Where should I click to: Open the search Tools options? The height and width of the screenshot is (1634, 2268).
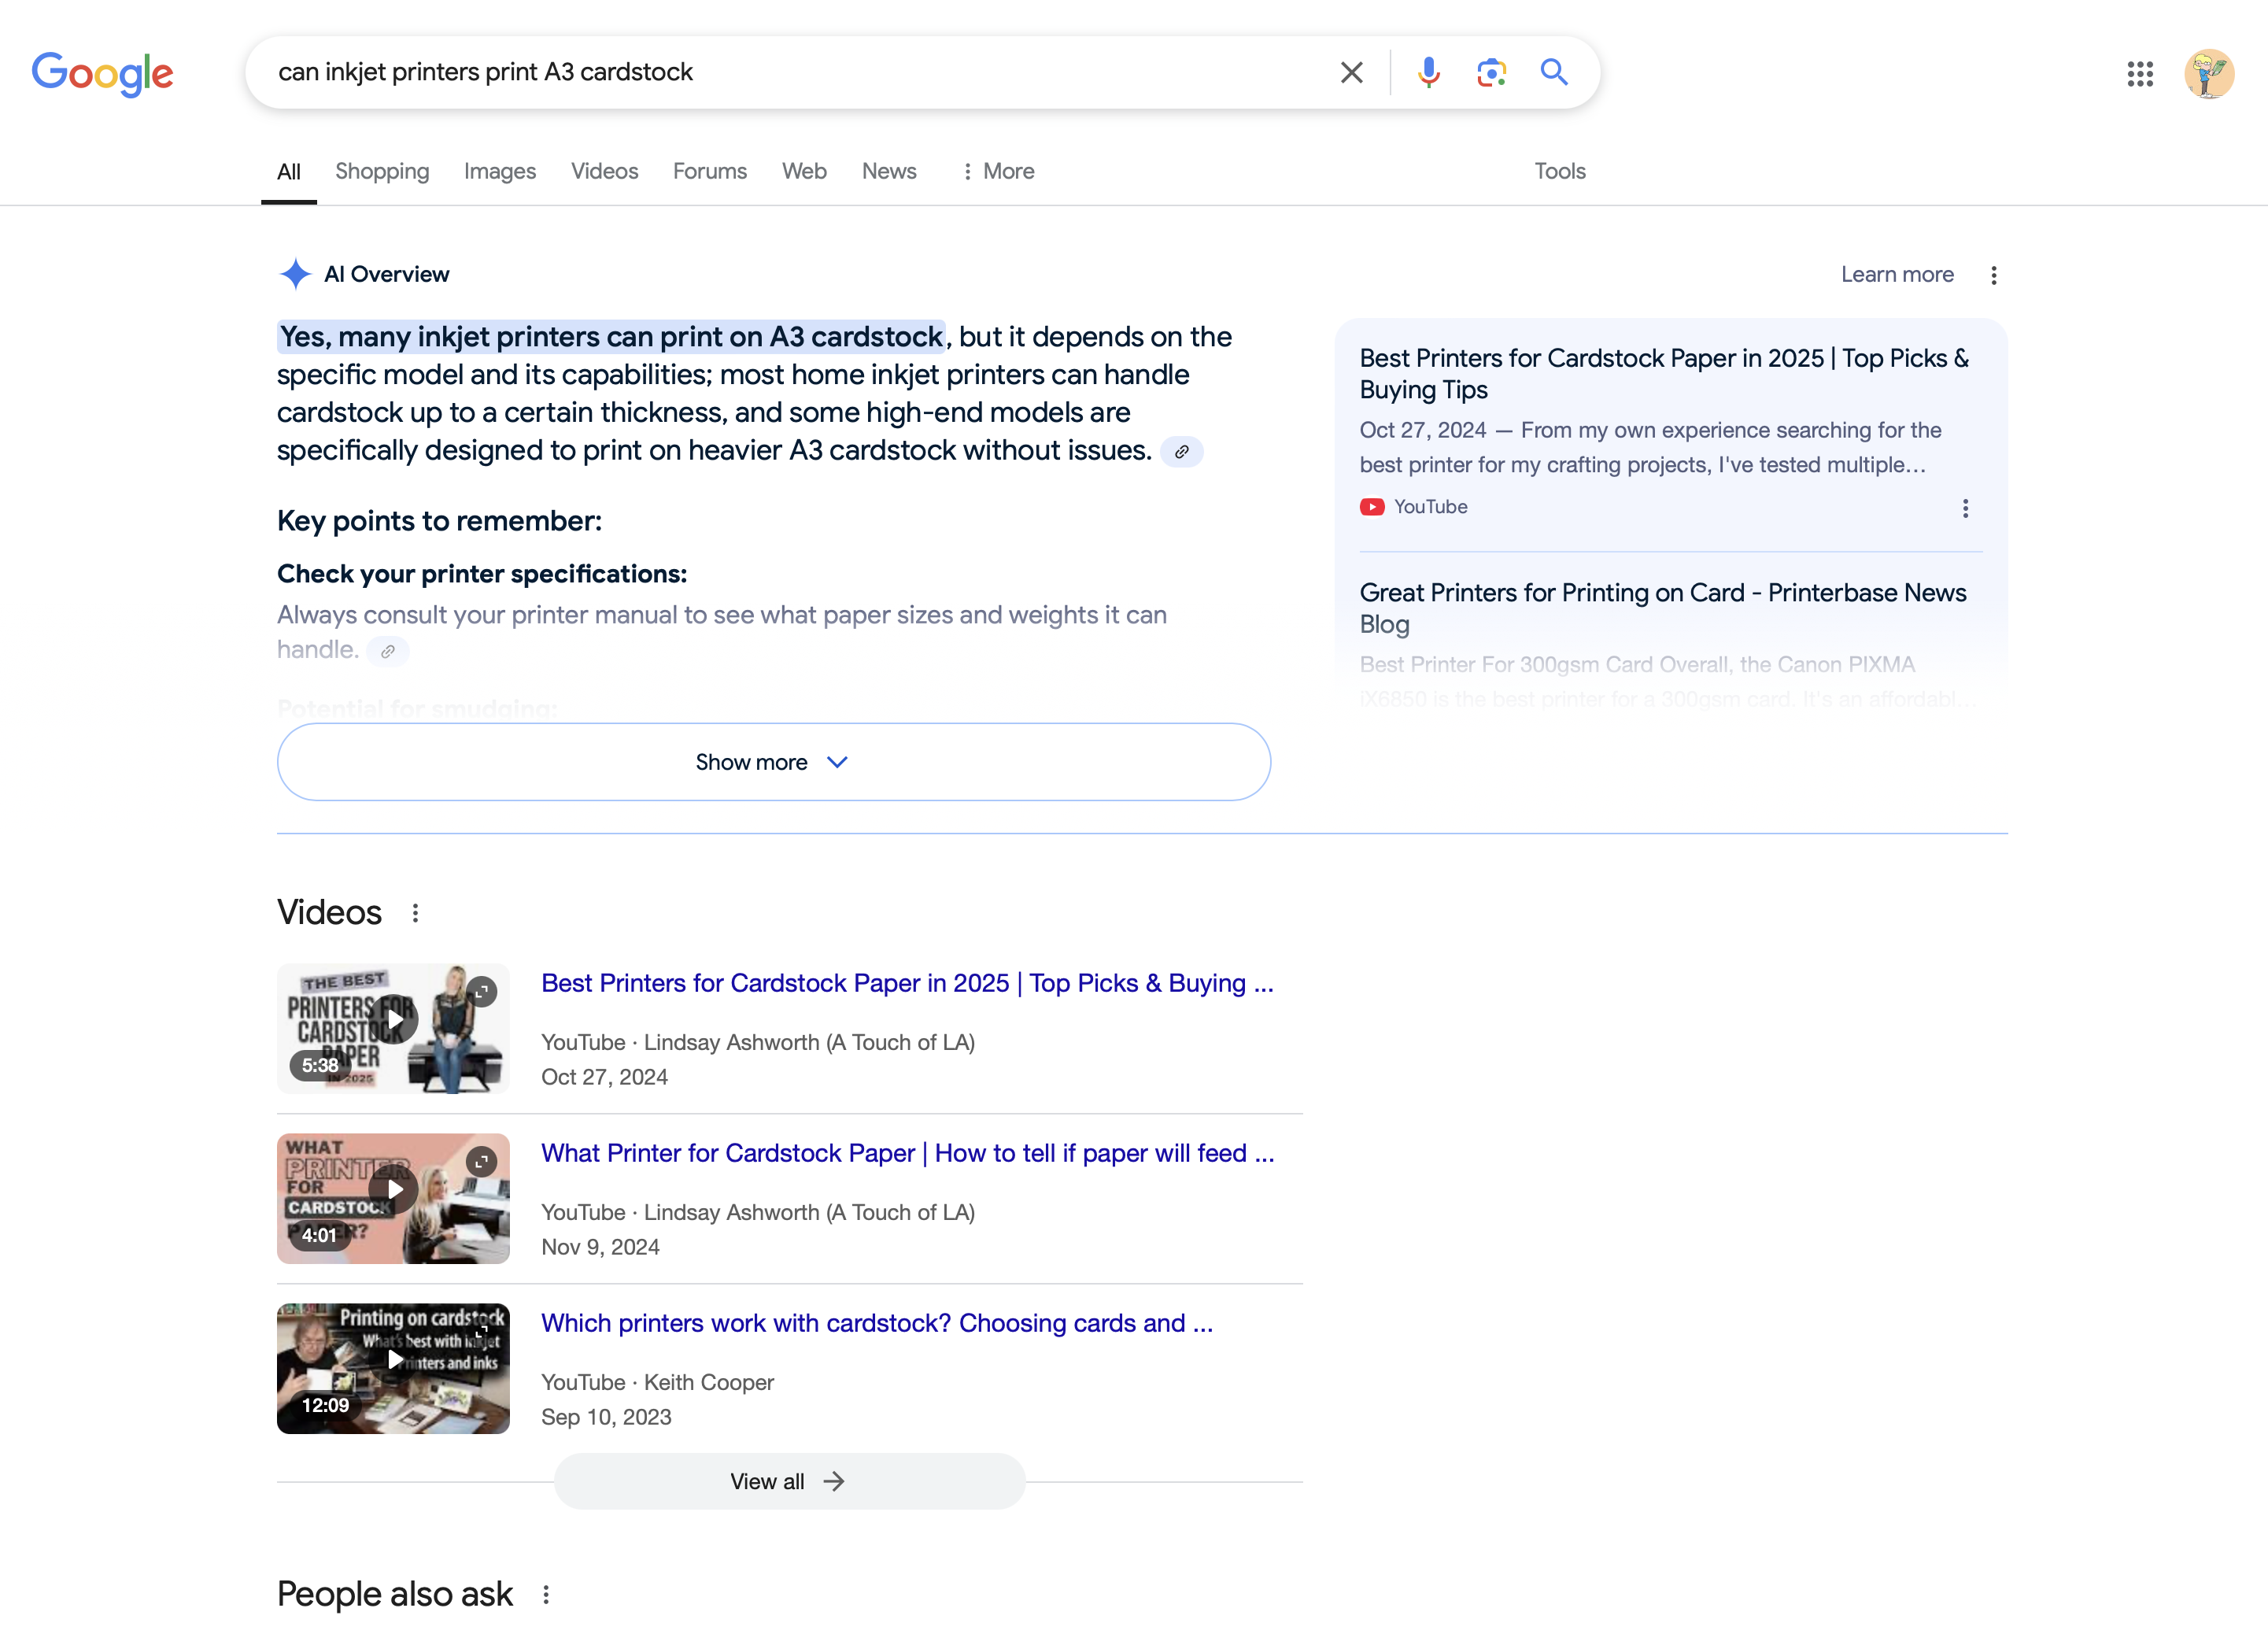tap(1559, 171)
